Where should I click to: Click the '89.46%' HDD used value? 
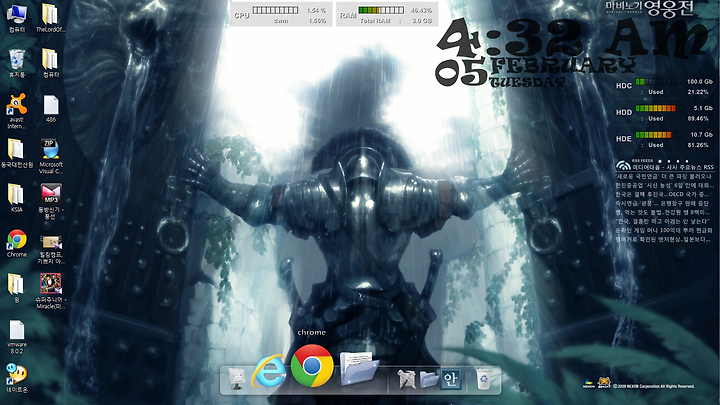pyautogui.click(x=698, y=118)
